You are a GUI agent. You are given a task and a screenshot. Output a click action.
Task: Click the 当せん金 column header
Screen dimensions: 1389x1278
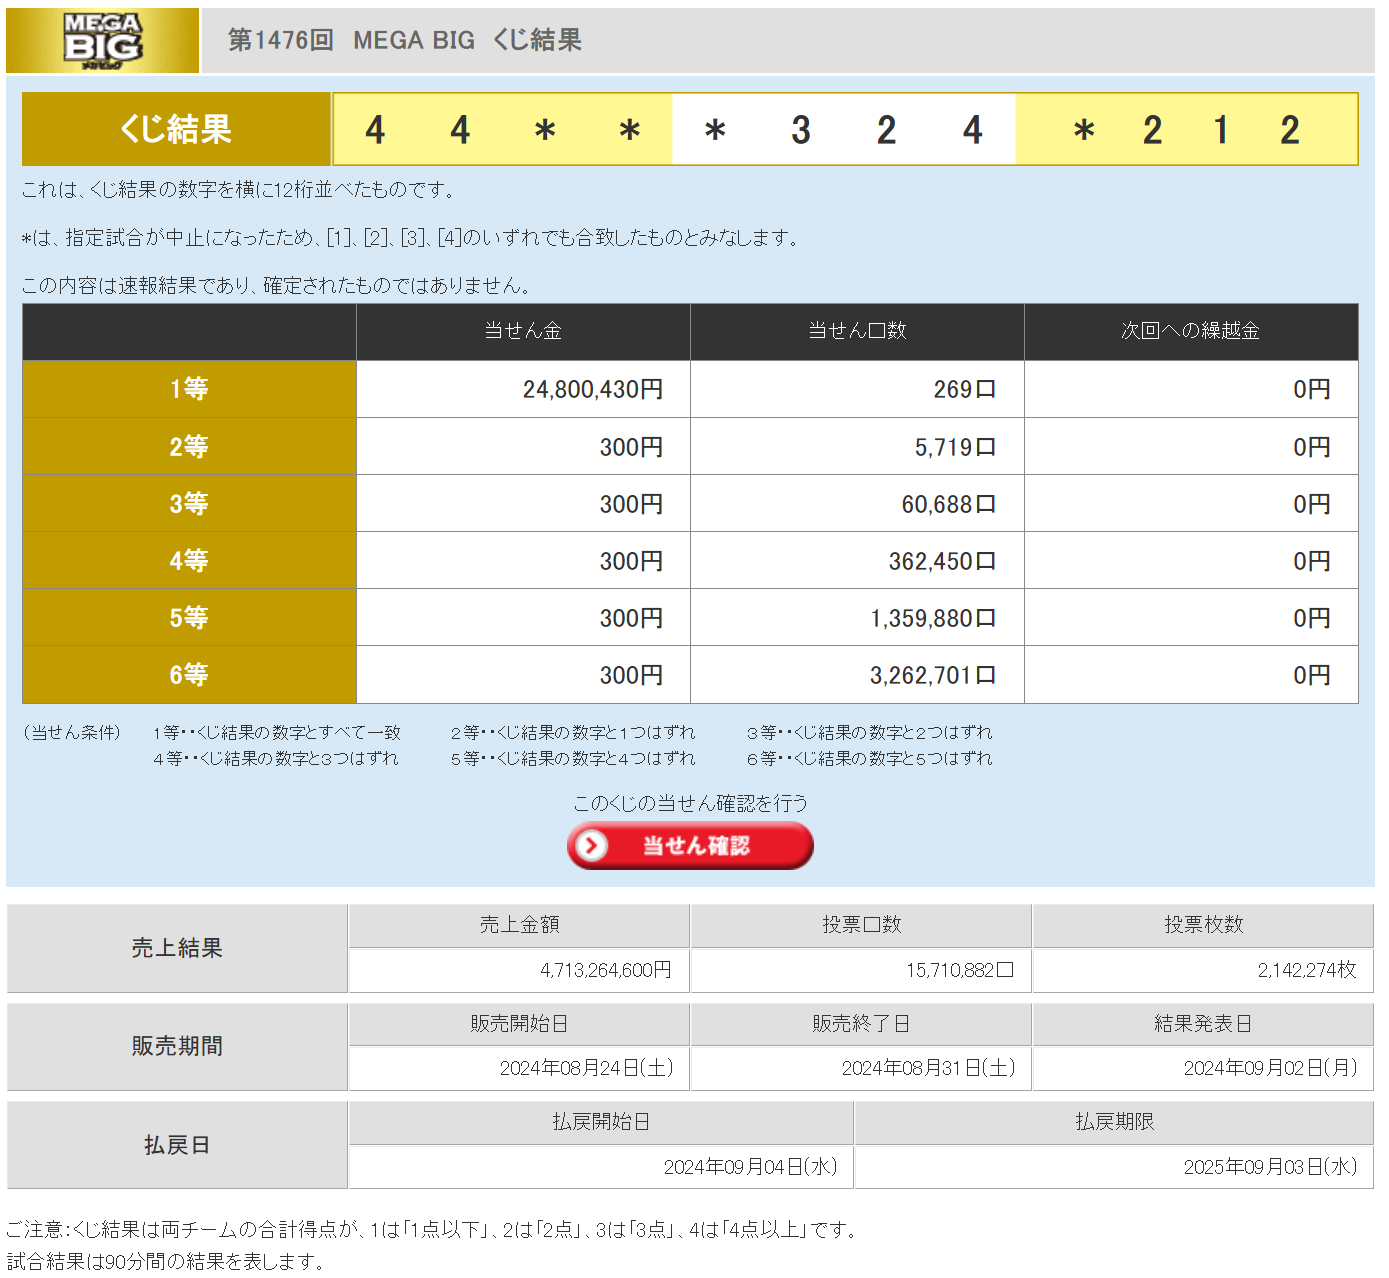[x=523, y=331]
